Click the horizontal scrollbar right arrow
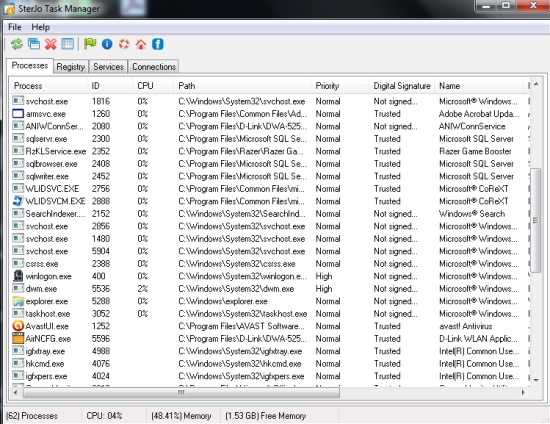The width and height of the screenshot is (550, 424). tap(523, 392)
